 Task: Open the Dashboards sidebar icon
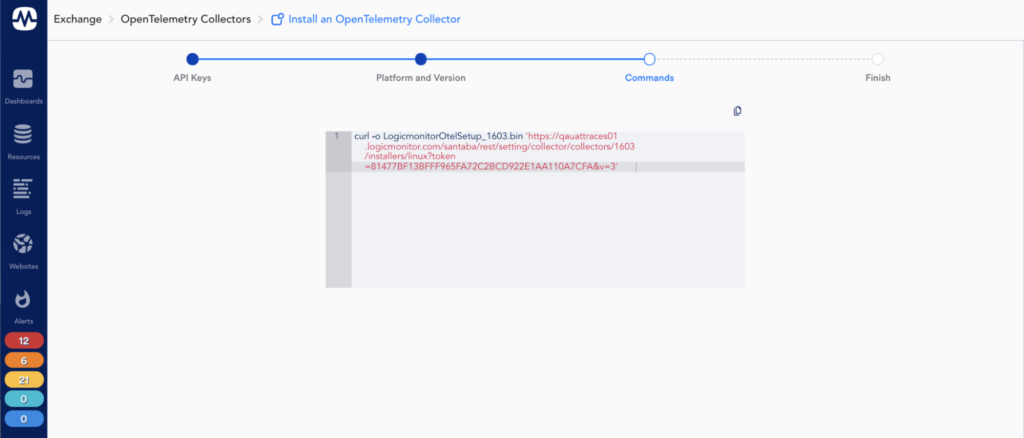coord(24,80)
